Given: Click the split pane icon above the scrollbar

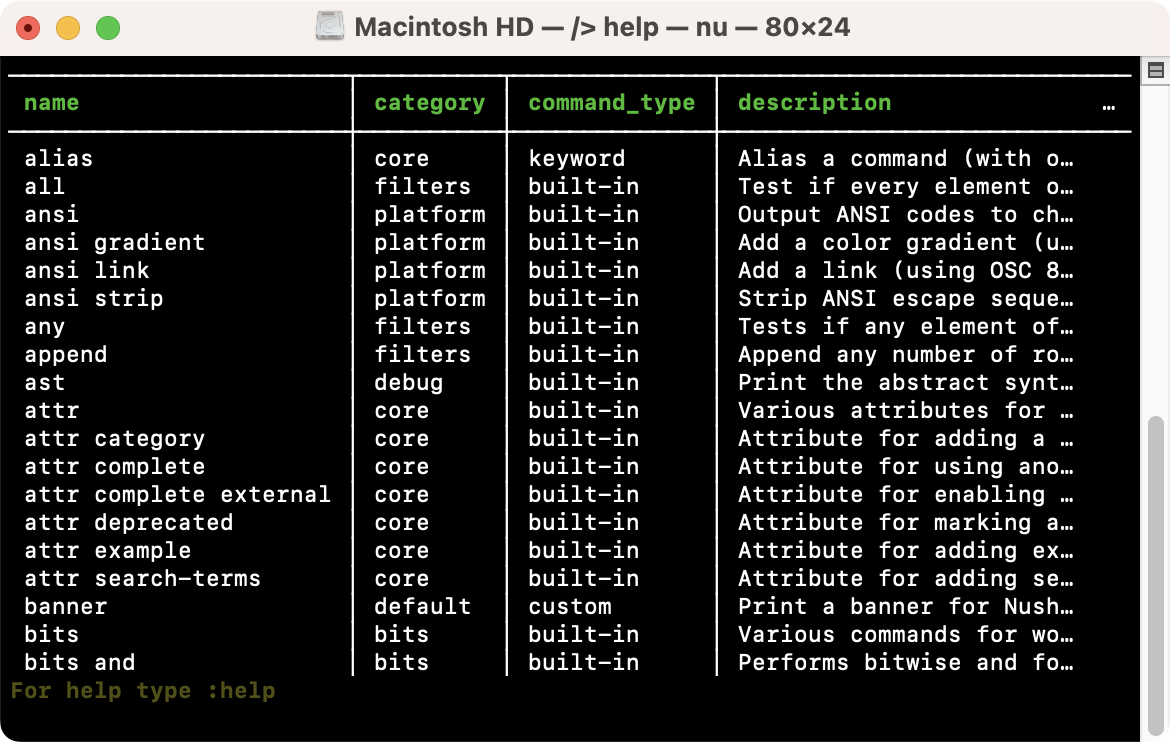Looking at the screenshot, I should (x=1155, y=70).
